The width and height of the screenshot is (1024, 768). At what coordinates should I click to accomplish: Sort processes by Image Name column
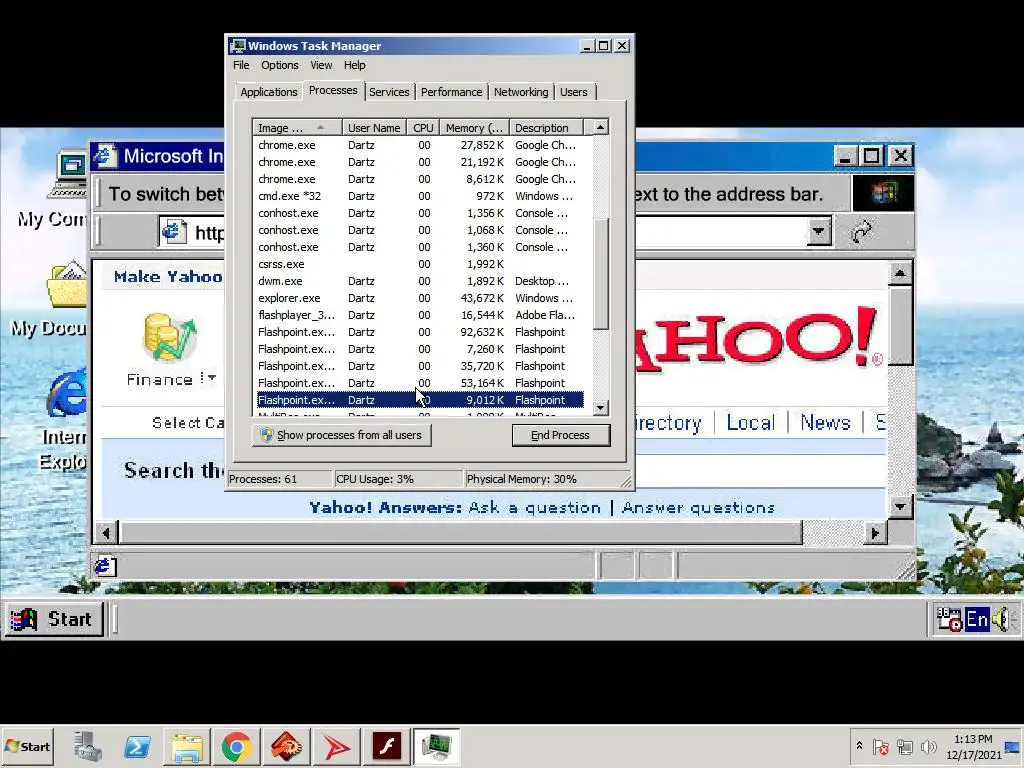[297, 127]
